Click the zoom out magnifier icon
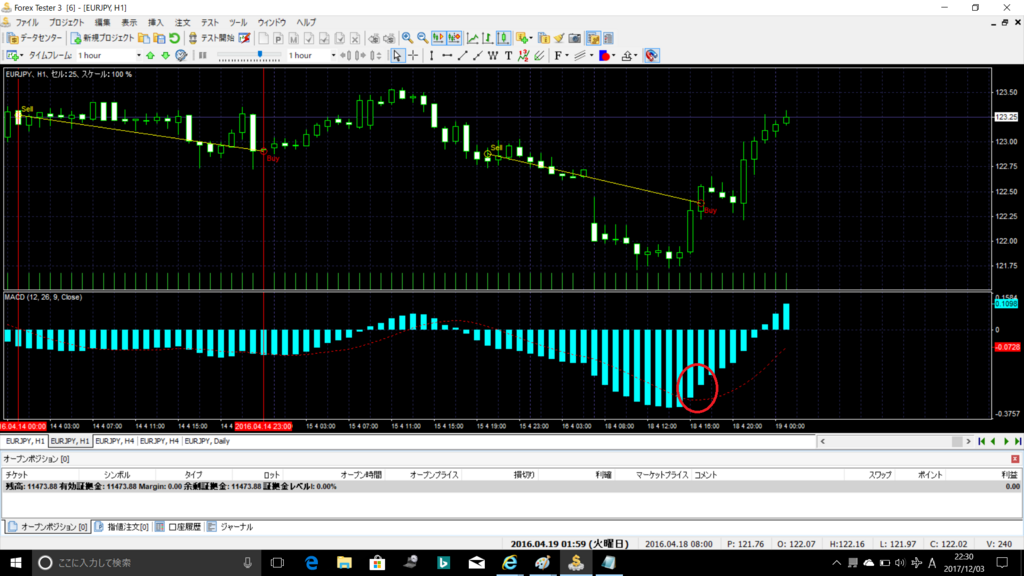 423,39
